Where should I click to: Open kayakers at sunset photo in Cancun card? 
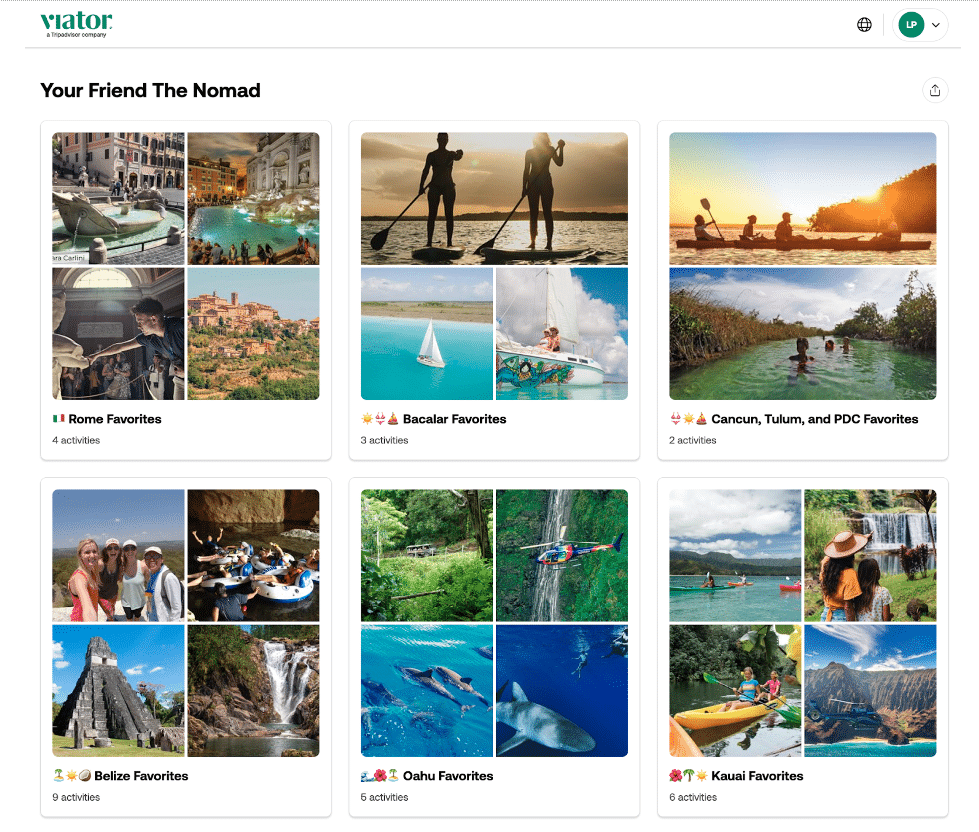[x=802, y=198]
